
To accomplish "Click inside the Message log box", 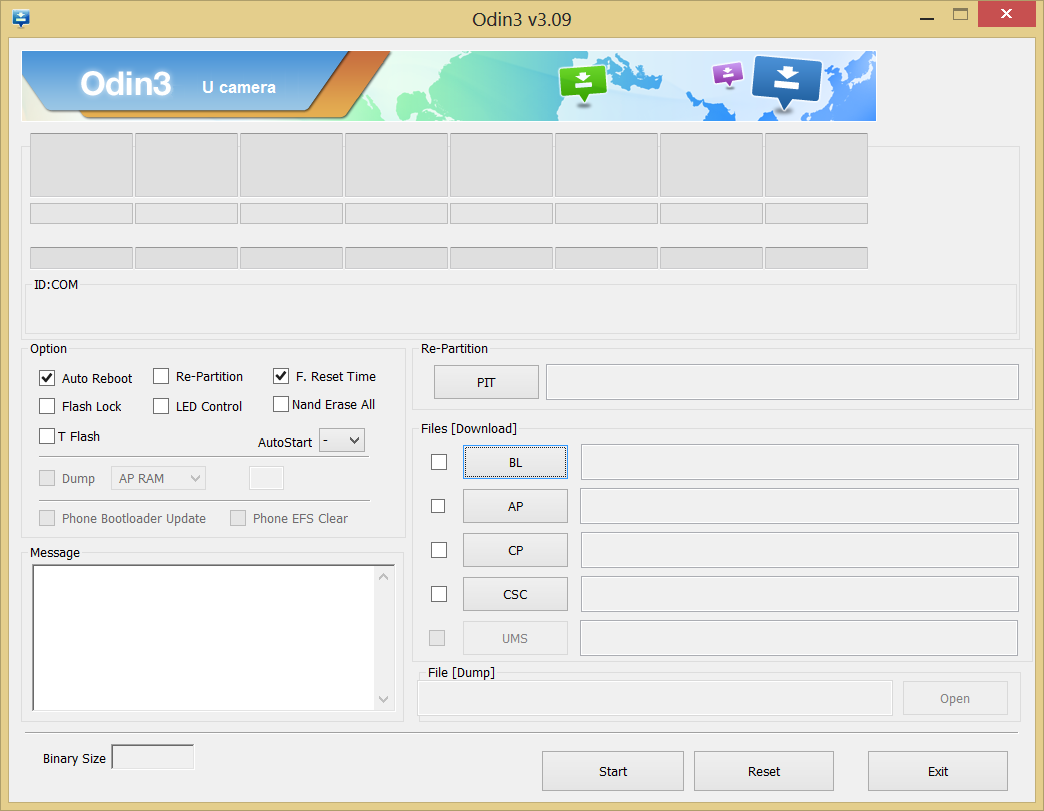I will [x=204, y=638].
